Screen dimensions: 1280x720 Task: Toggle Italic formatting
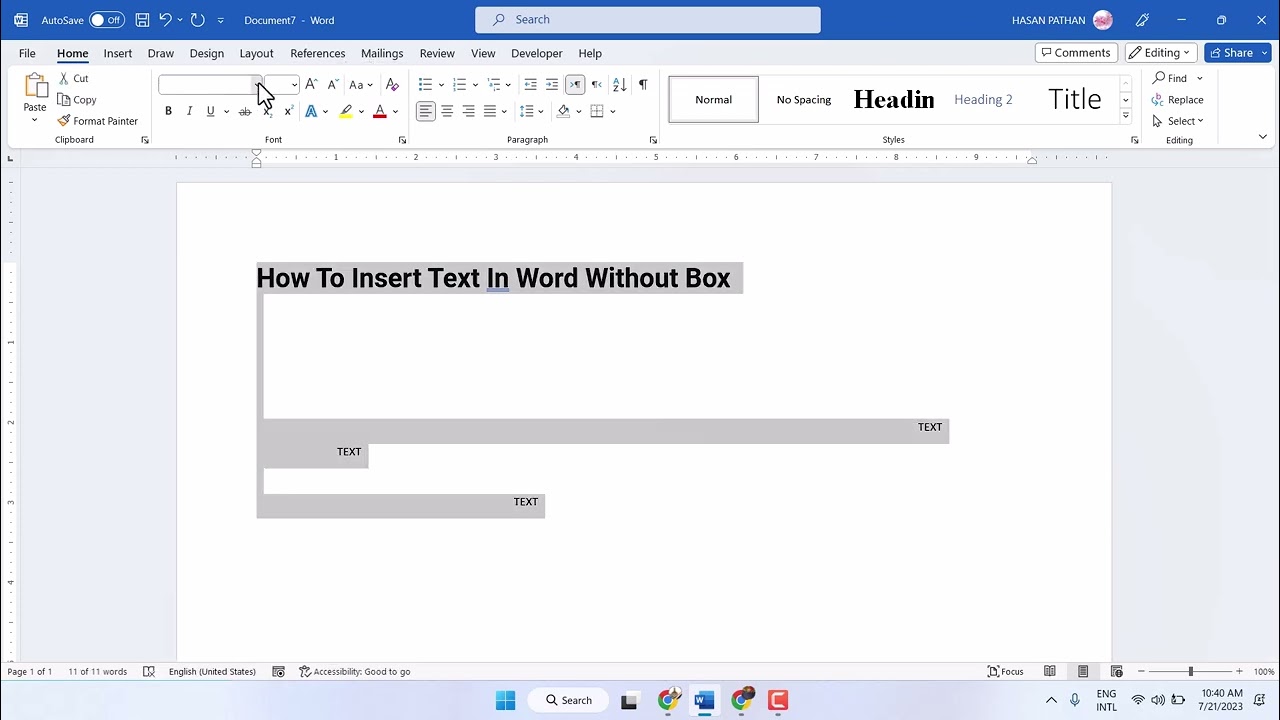point(189,111)
